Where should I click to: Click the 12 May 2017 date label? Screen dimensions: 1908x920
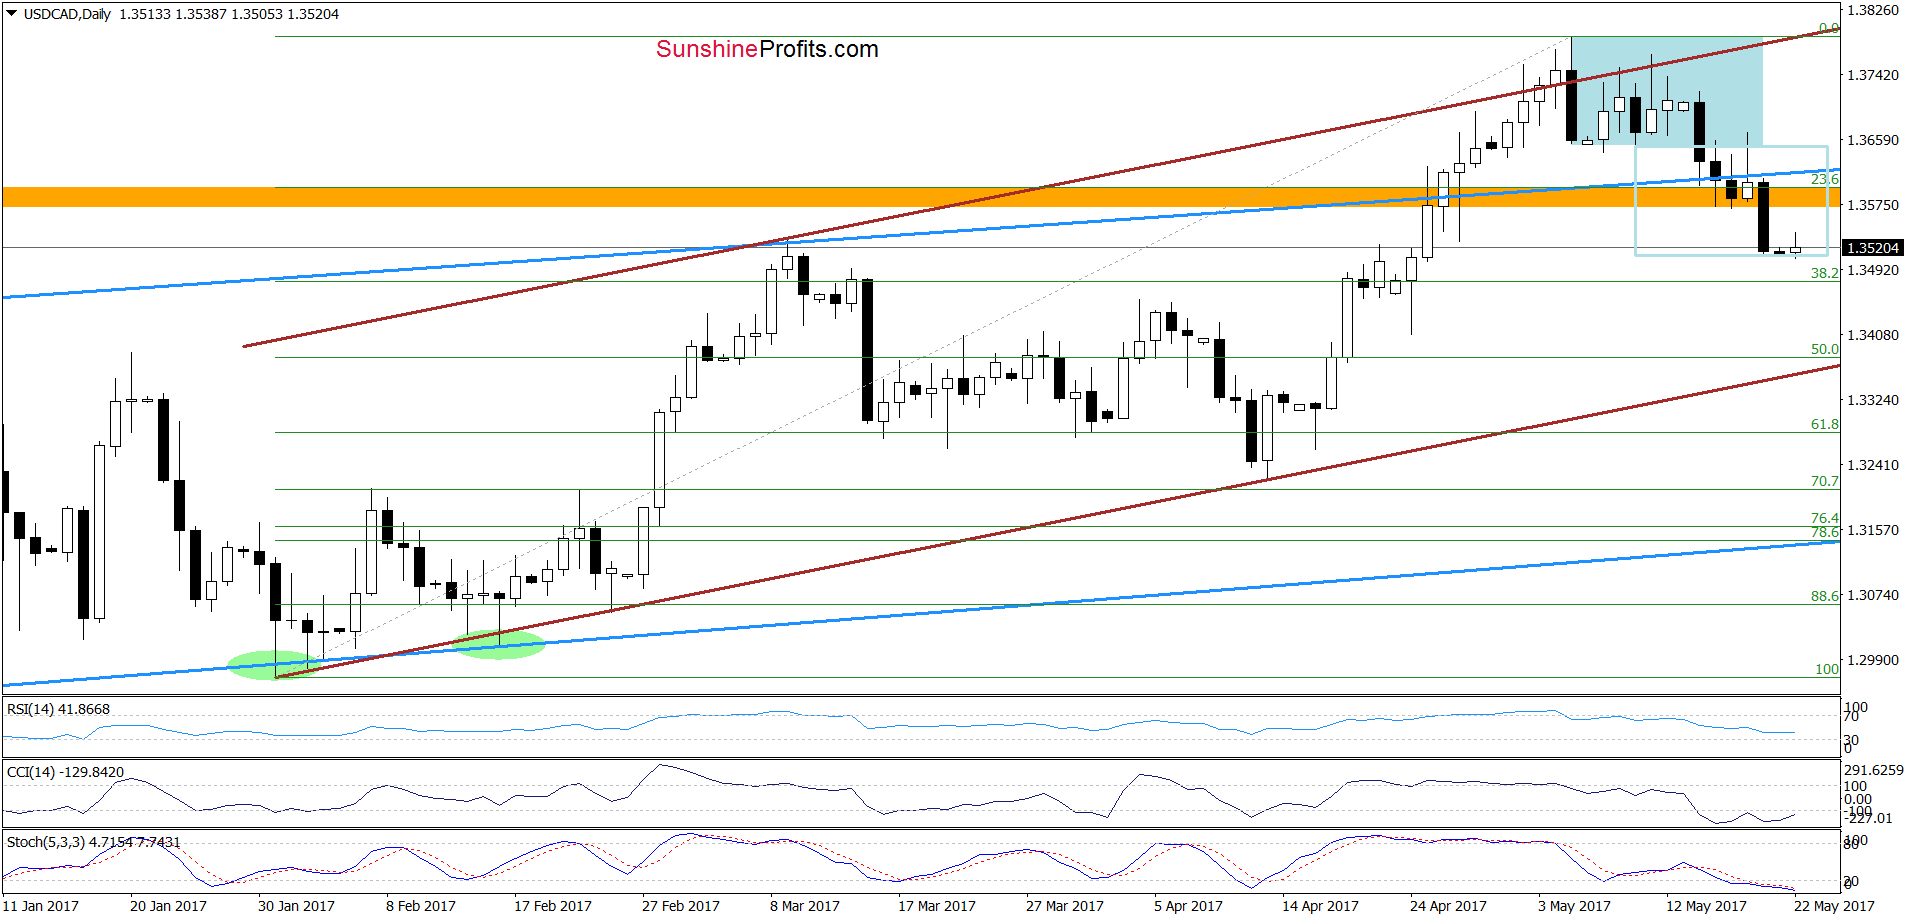click(x=1706, y=906)
